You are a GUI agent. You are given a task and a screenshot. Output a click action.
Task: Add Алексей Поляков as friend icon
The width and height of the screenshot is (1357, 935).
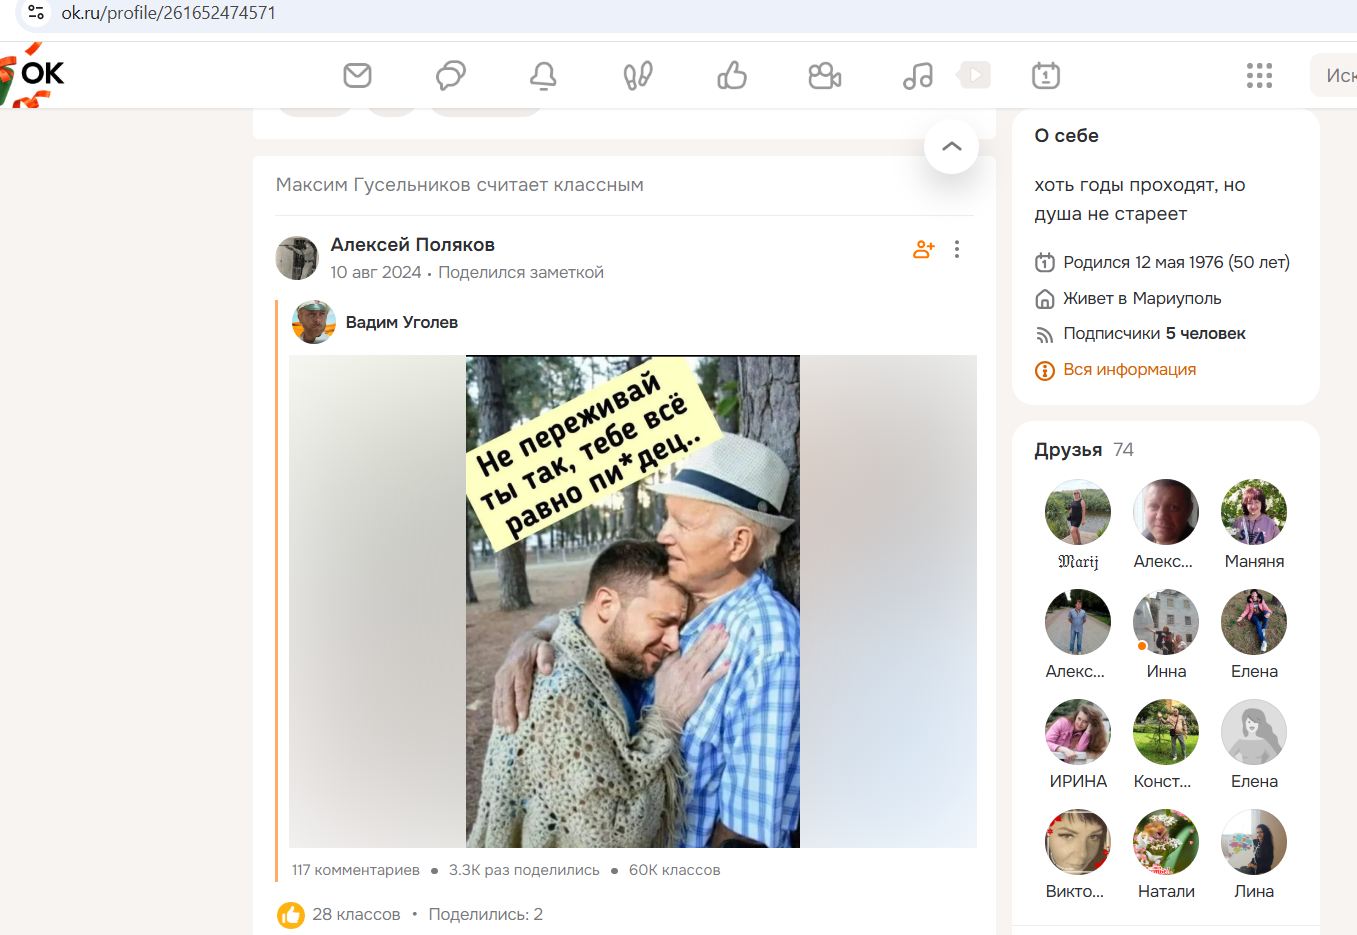923,249
